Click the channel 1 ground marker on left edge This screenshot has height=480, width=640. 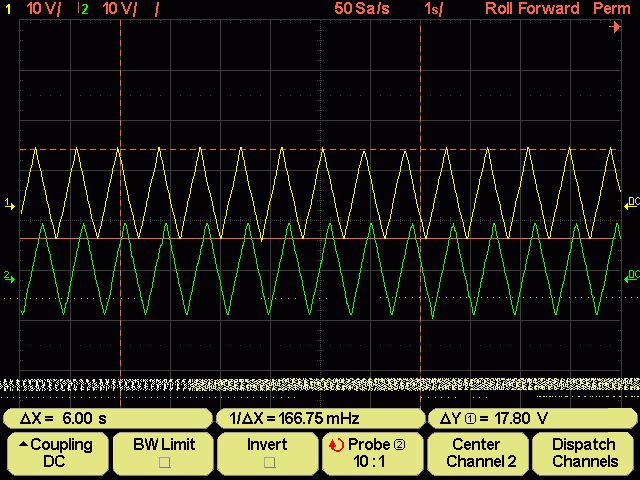click(x=10, y=204)
